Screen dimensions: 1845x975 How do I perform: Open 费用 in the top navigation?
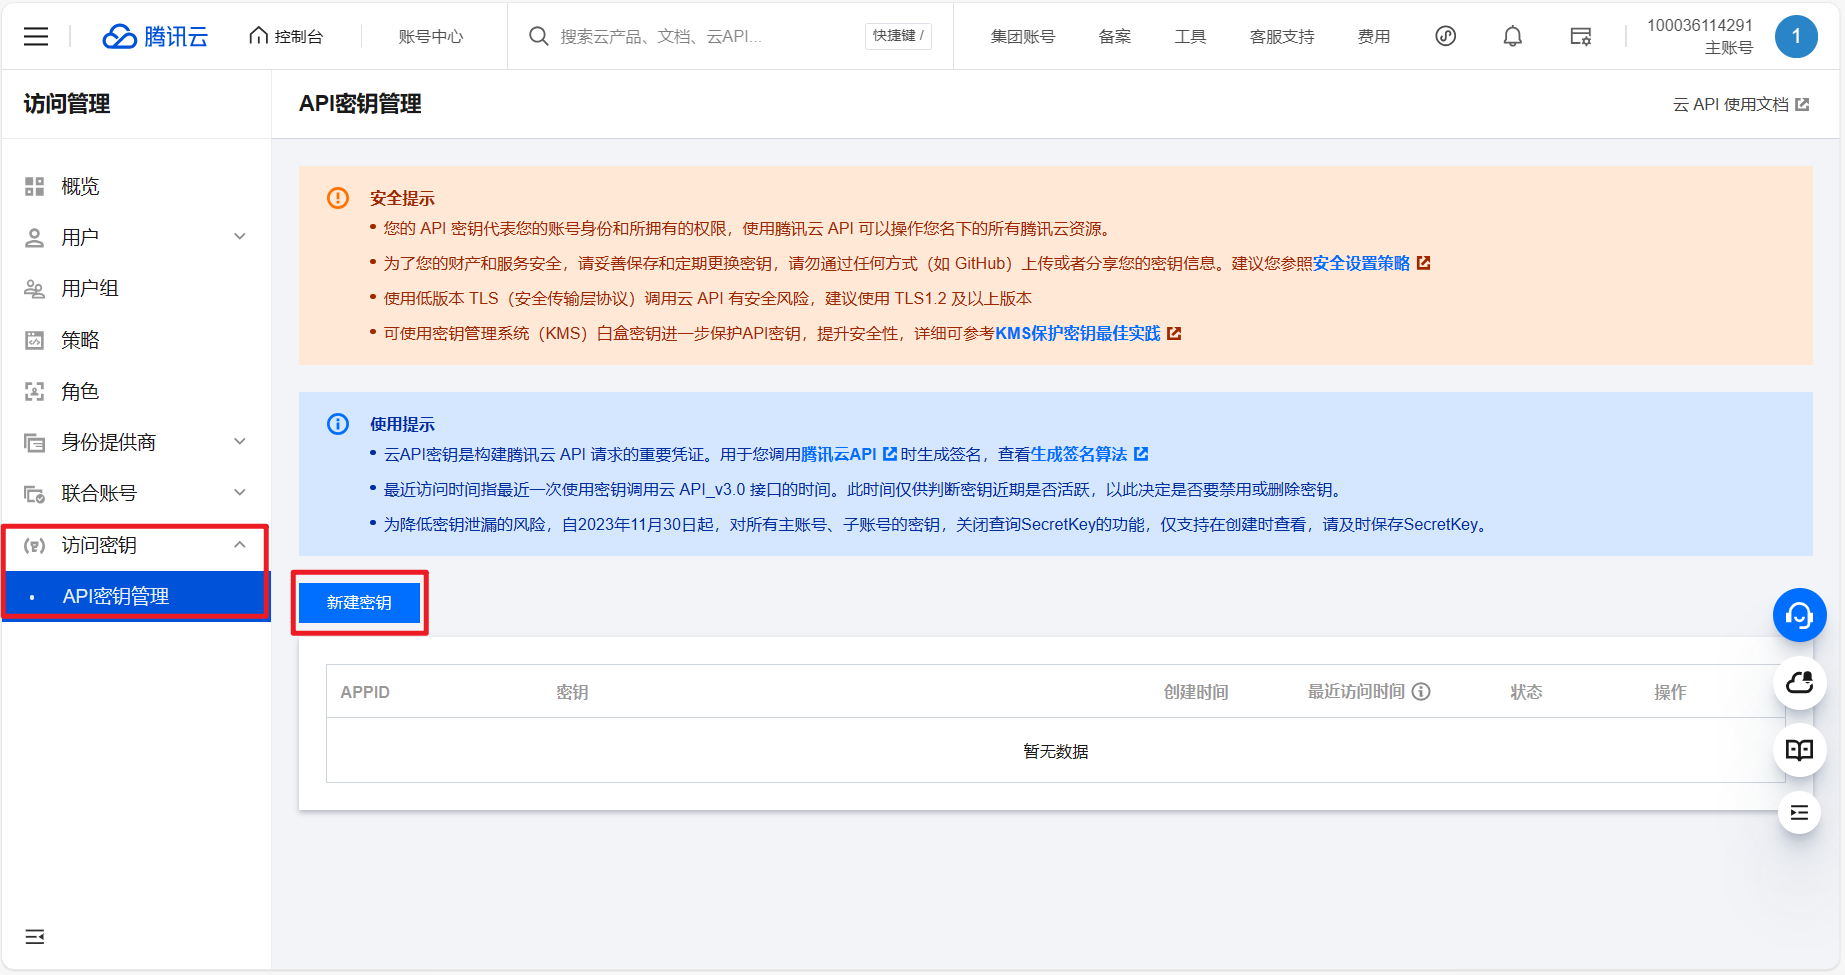[1373, 37]
